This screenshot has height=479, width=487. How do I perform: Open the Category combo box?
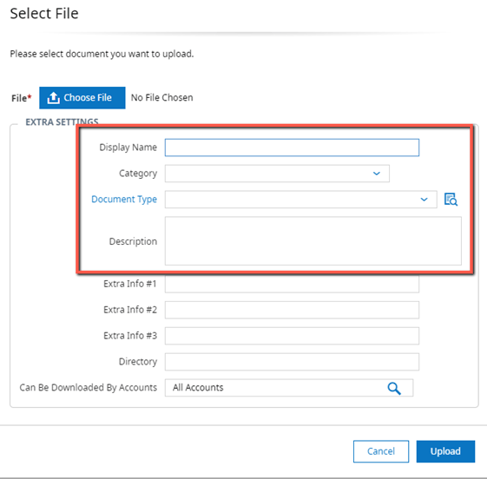click(x=277, y=173)
